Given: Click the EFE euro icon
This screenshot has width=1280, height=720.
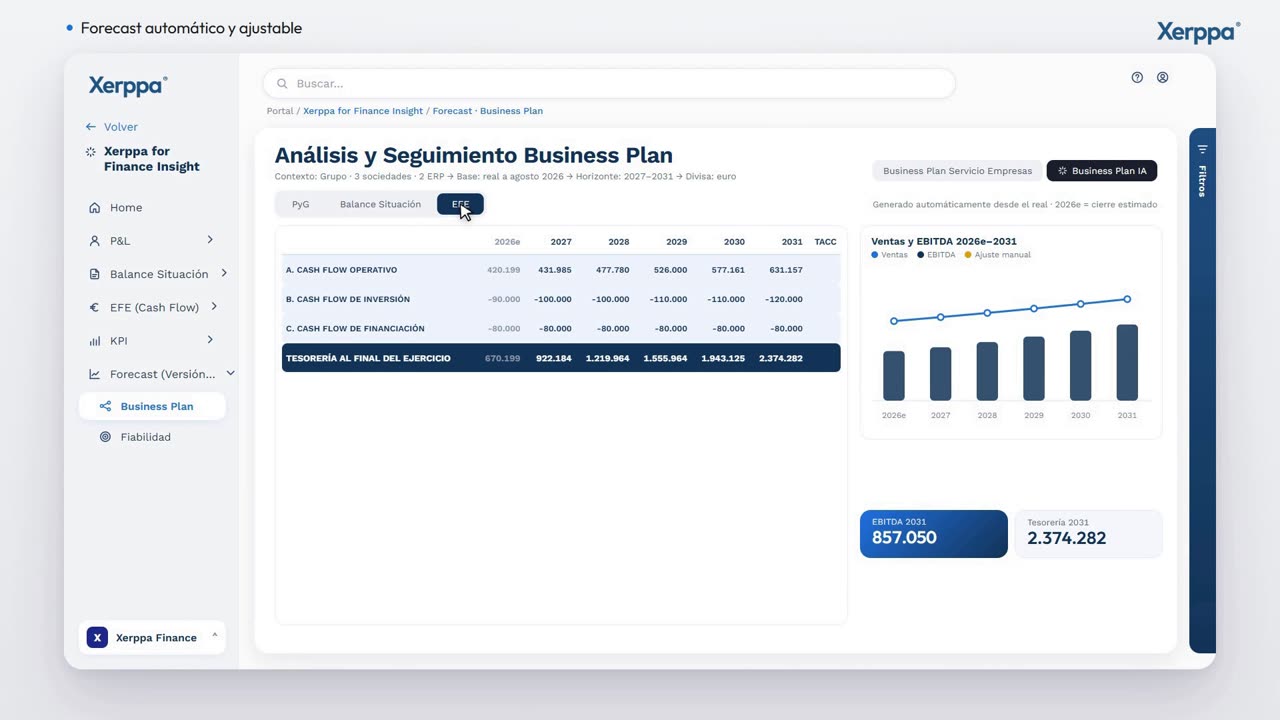Looking at the screenshot, I should 95,308.
